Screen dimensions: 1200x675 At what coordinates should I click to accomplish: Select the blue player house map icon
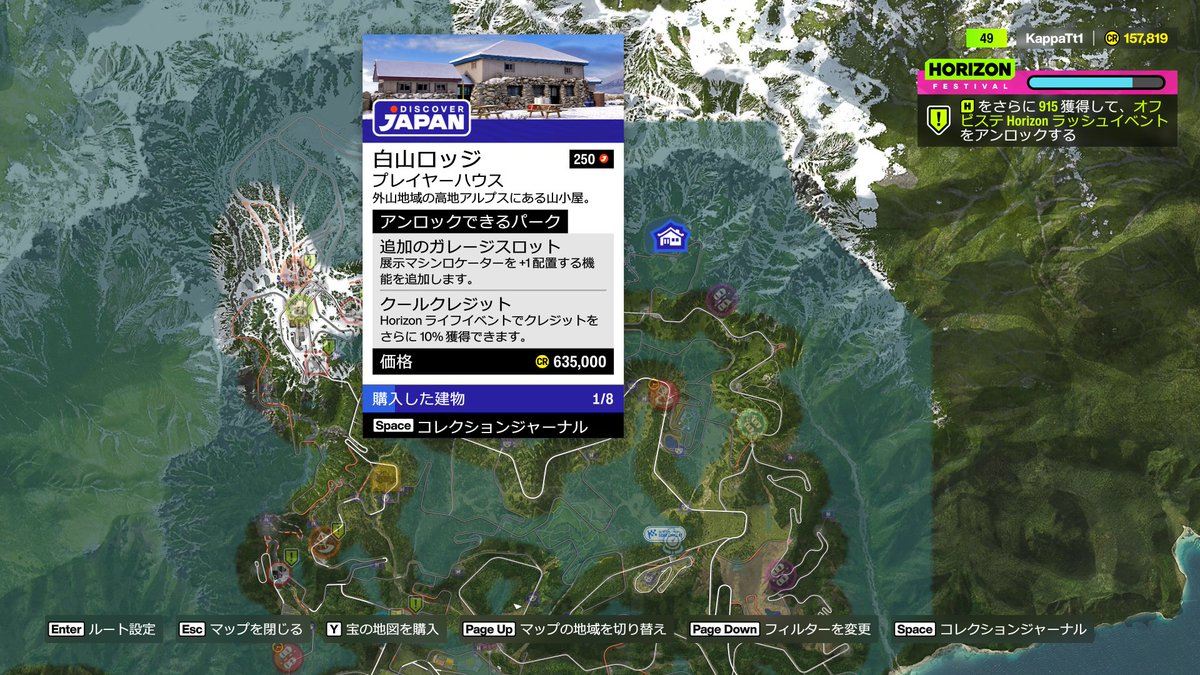670,237
